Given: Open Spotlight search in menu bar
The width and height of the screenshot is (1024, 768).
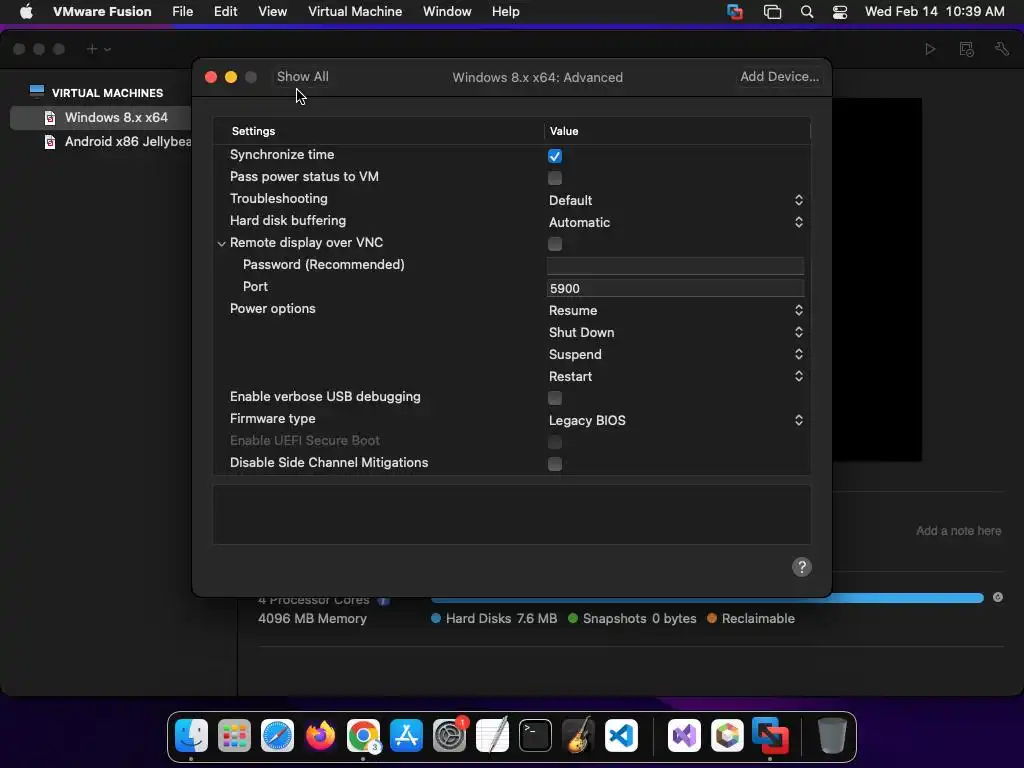Looking at the screenshot, I should pos(807,12).
